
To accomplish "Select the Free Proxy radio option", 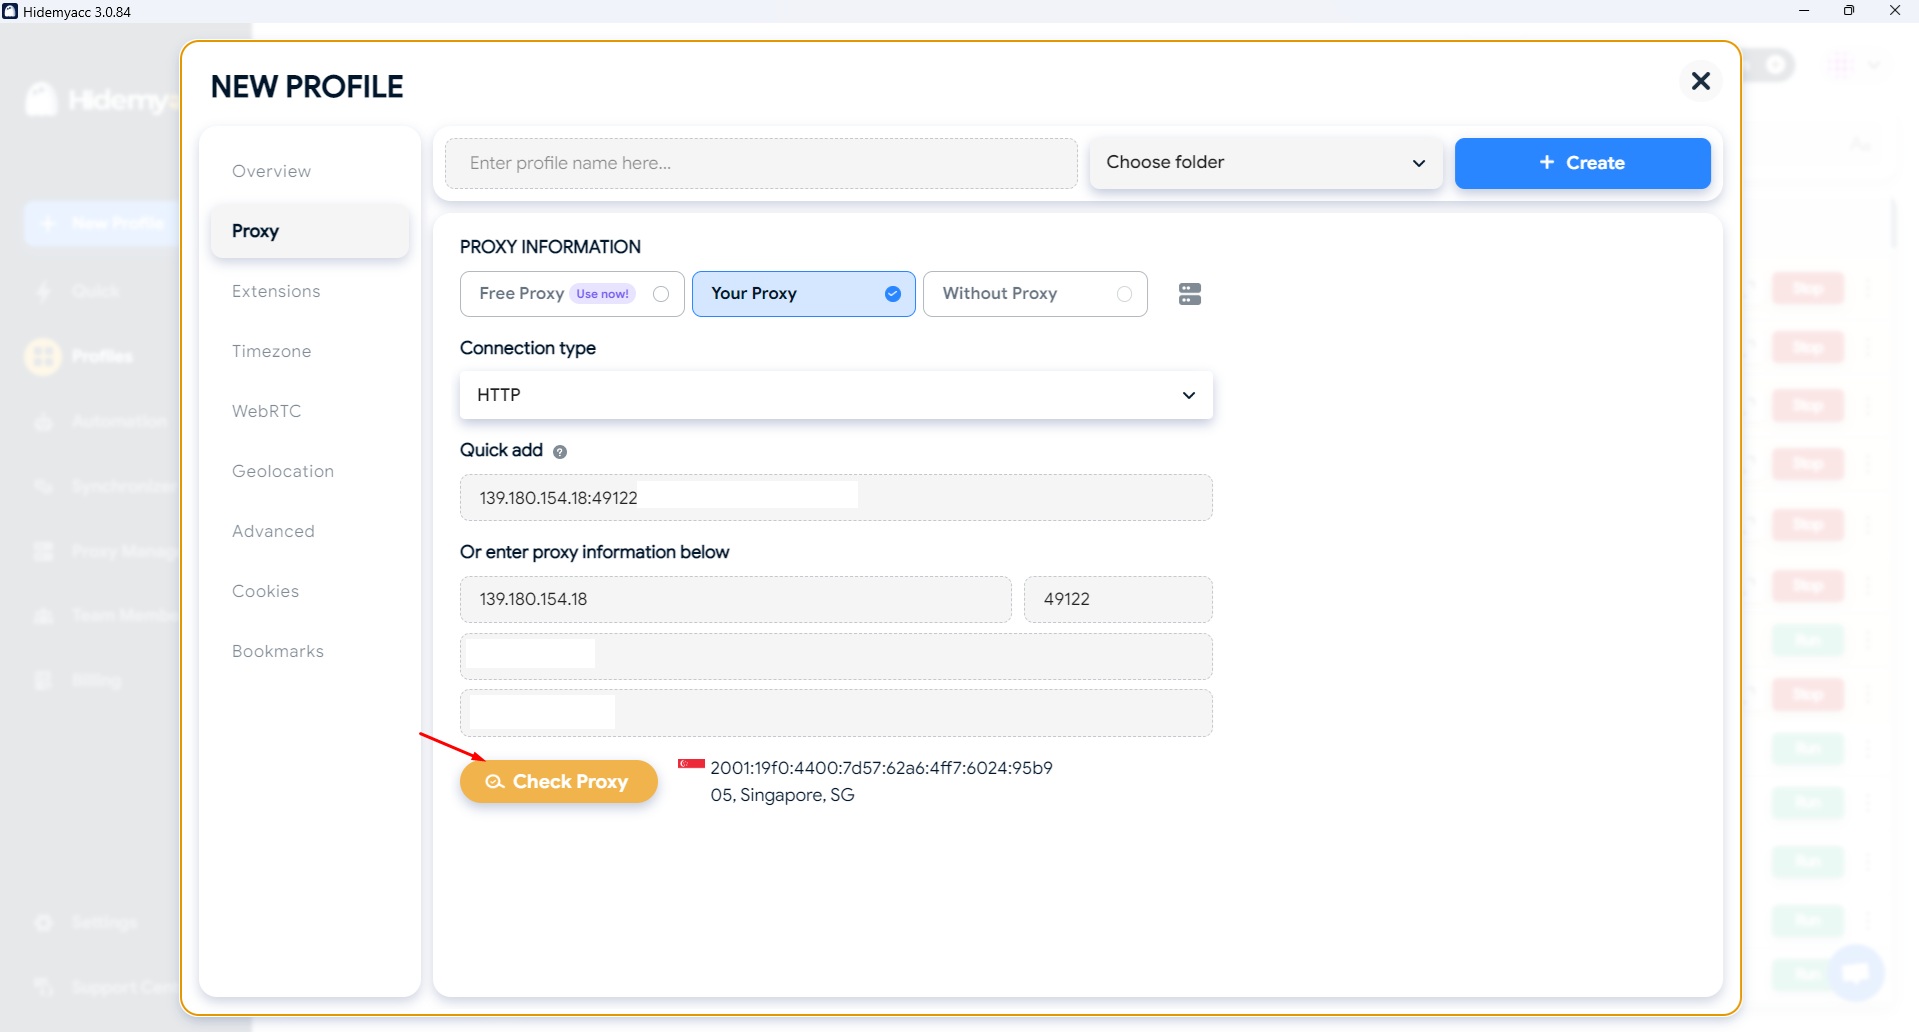I will [x=661, y=294].
